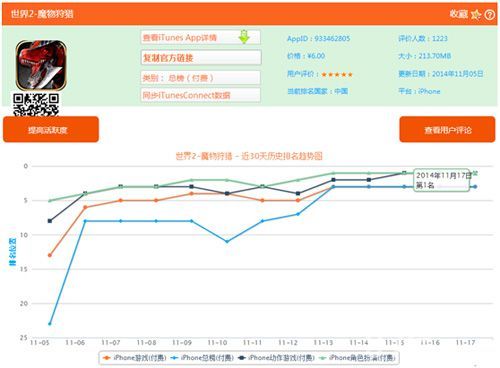500x368 pixels.
Task: Click the QR code image
Action: pyautogui.click(x=36, y=104)
